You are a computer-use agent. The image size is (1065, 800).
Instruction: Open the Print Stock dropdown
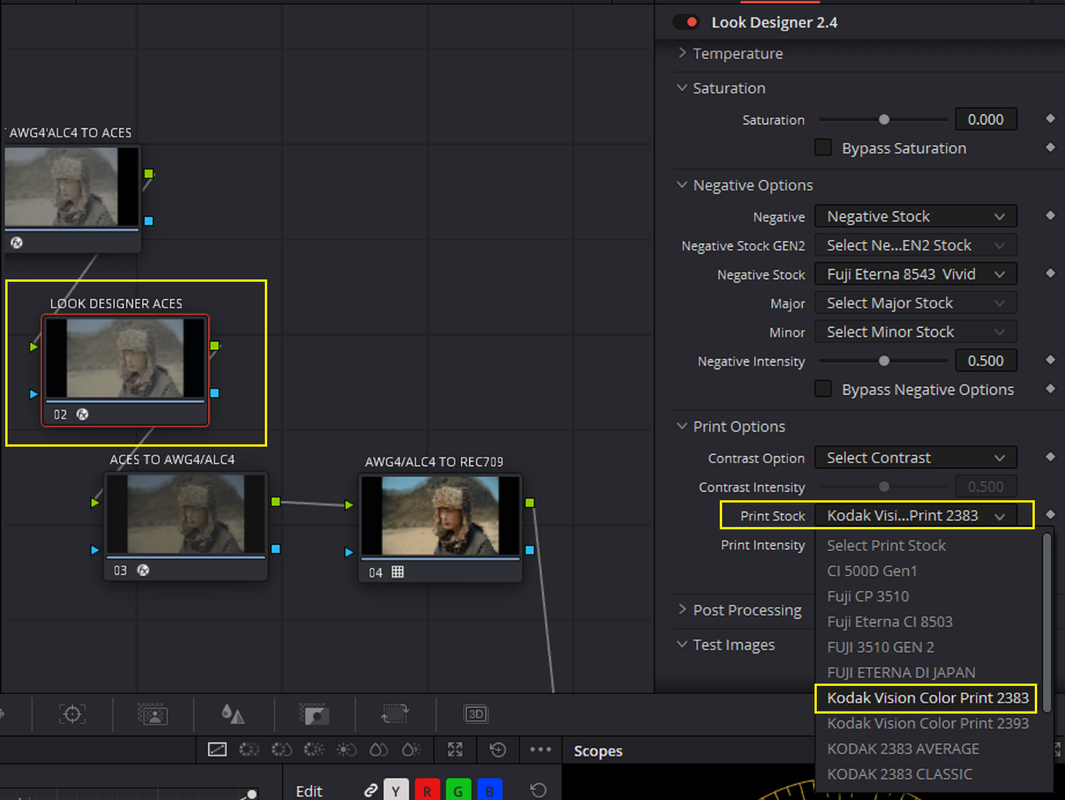(x=916, y=515)
